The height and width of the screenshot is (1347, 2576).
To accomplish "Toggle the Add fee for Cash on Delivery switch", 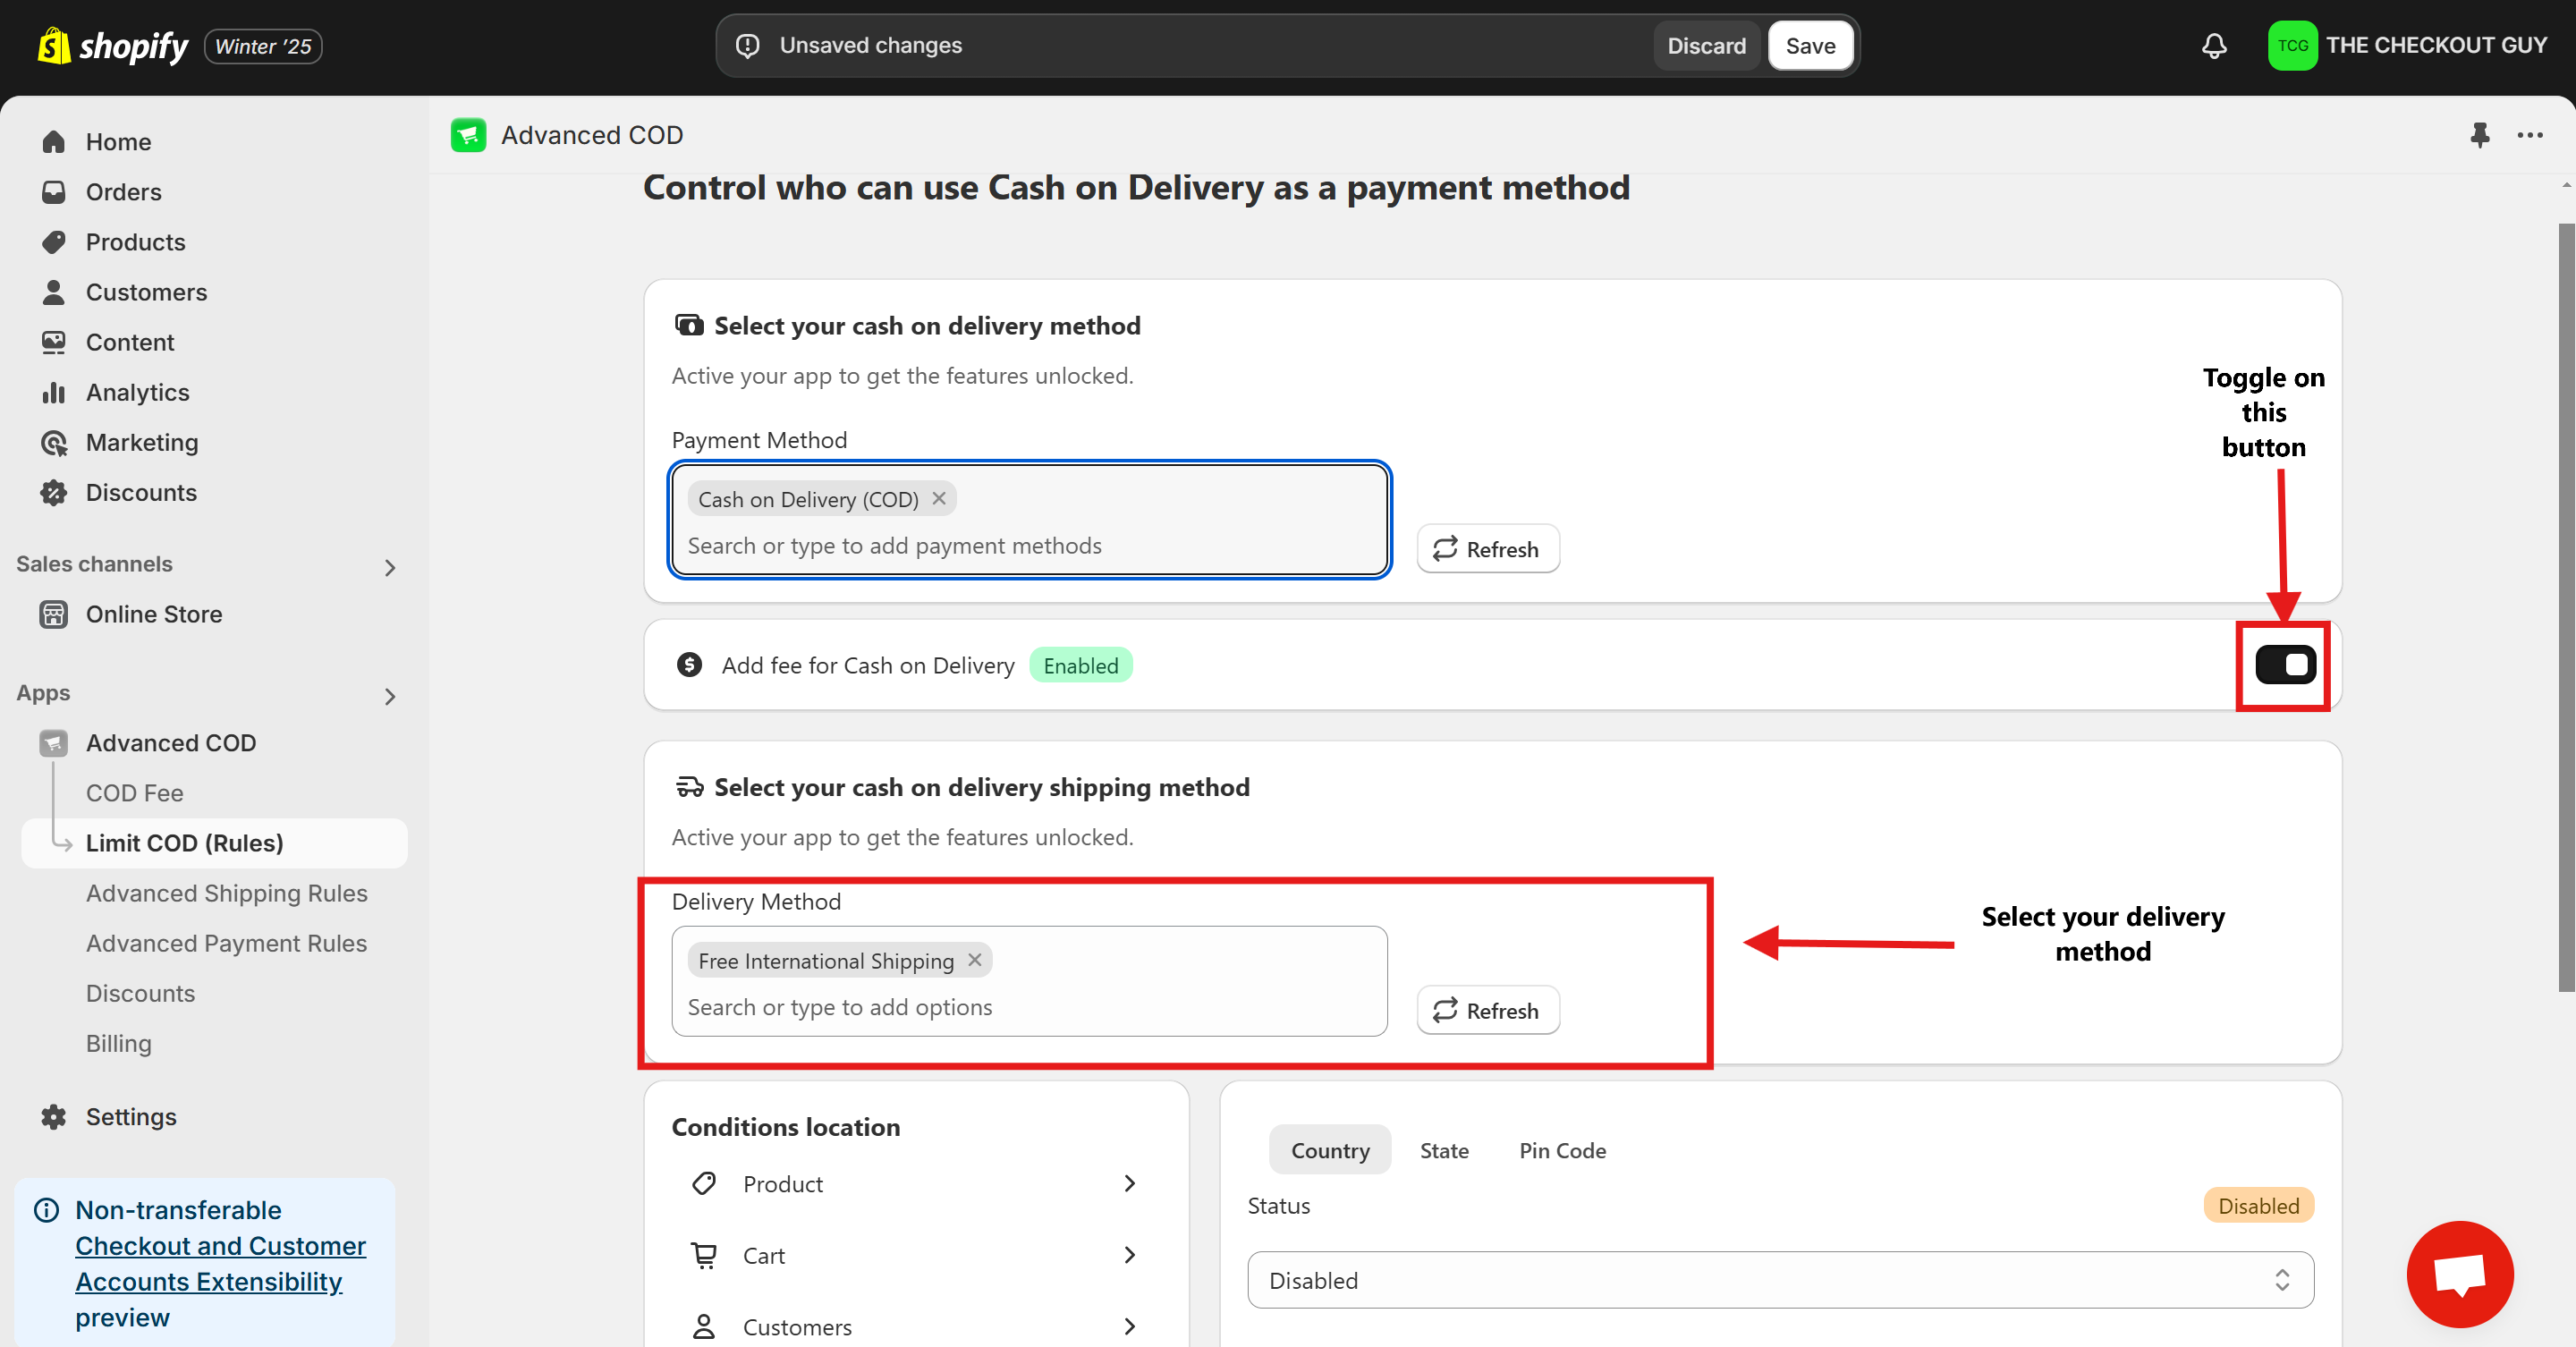I will [x=2285, y=665].
